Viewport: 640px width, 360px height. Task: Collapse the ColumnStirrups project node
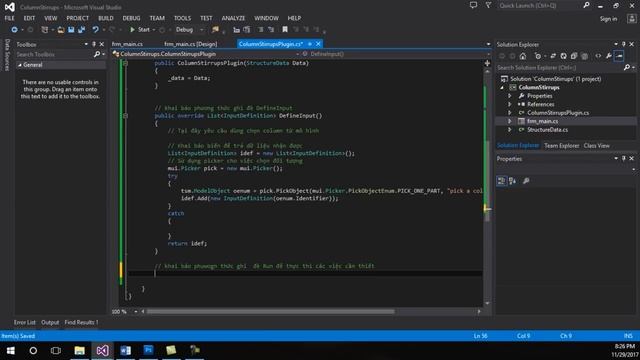502,87
